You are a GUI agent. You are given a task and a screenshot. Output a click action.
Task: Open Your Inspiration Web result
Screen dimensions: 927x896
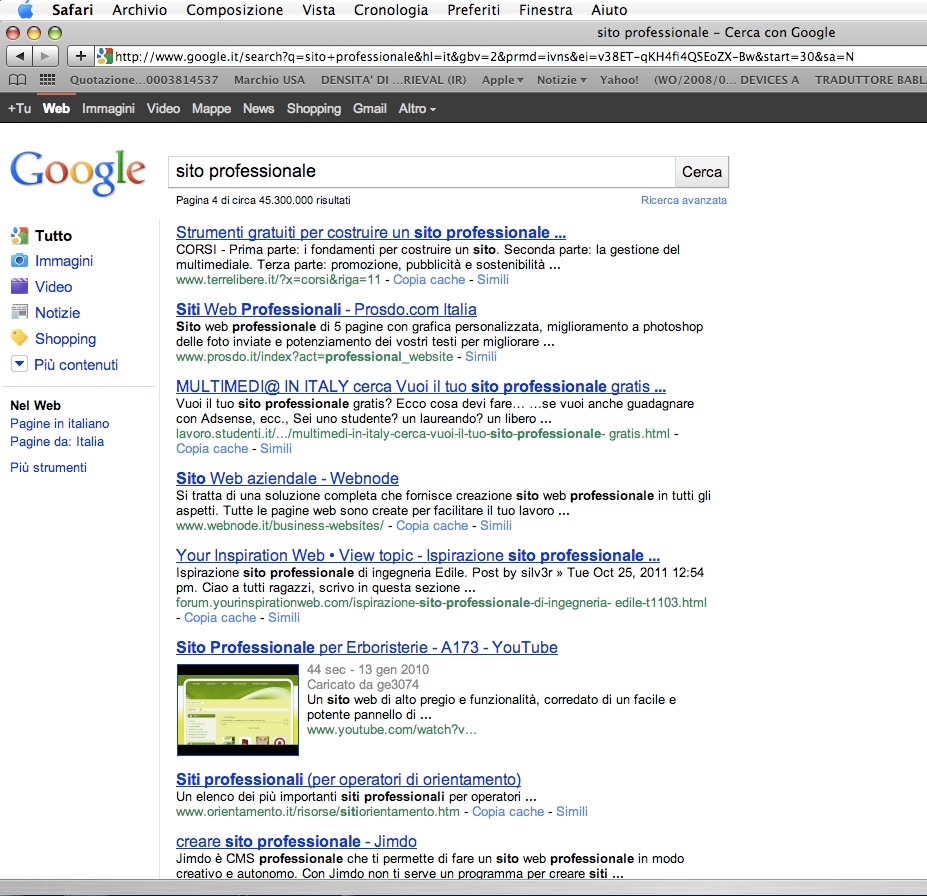pos(418,556)
